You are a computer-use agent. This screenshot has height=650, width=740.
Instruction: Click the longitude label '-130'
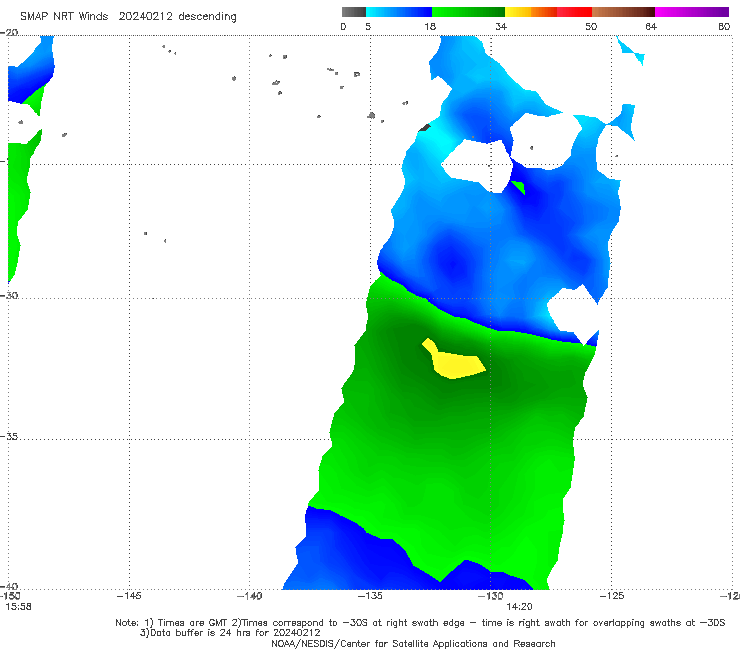click(x=491, y=596)
